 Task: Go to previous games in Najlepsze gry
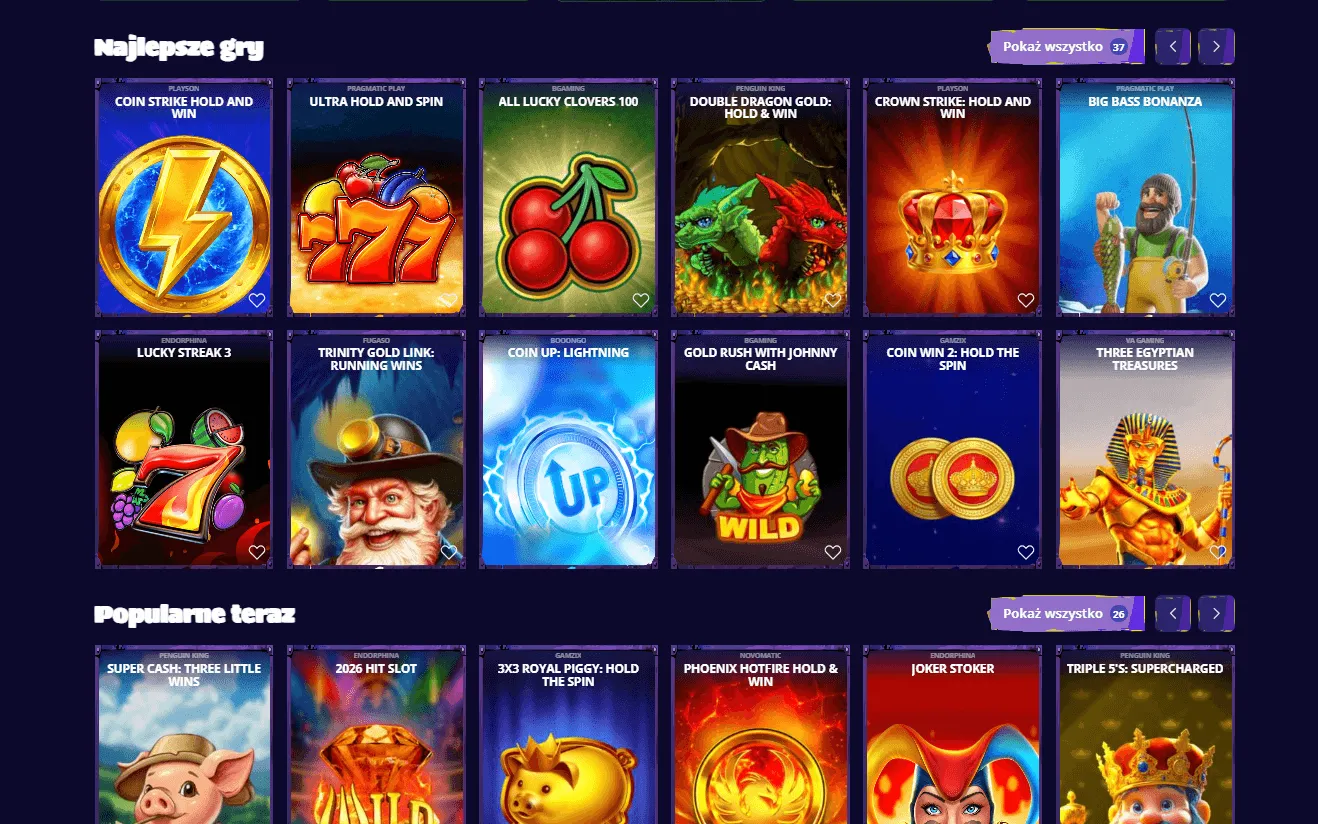click(x=1173, y=46)
